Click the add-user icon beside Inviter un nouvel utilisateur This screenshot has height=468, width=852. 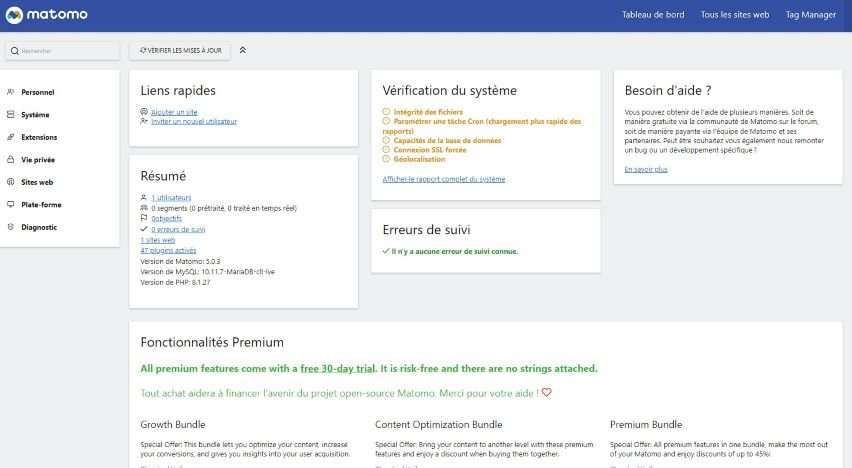pos(144,121)
